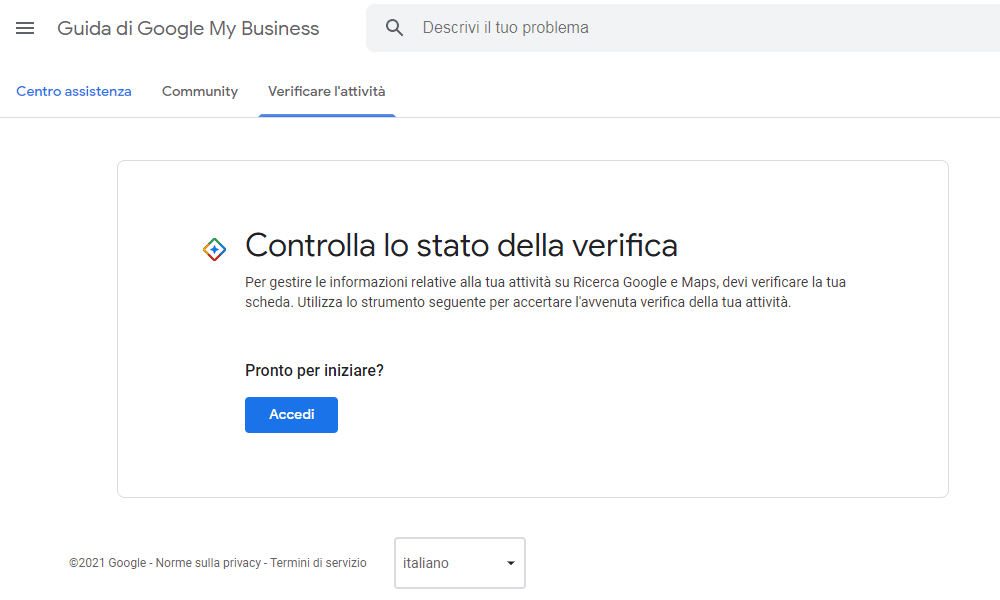Click the Accedi button

pyautogui.click(x=291, y=414)
